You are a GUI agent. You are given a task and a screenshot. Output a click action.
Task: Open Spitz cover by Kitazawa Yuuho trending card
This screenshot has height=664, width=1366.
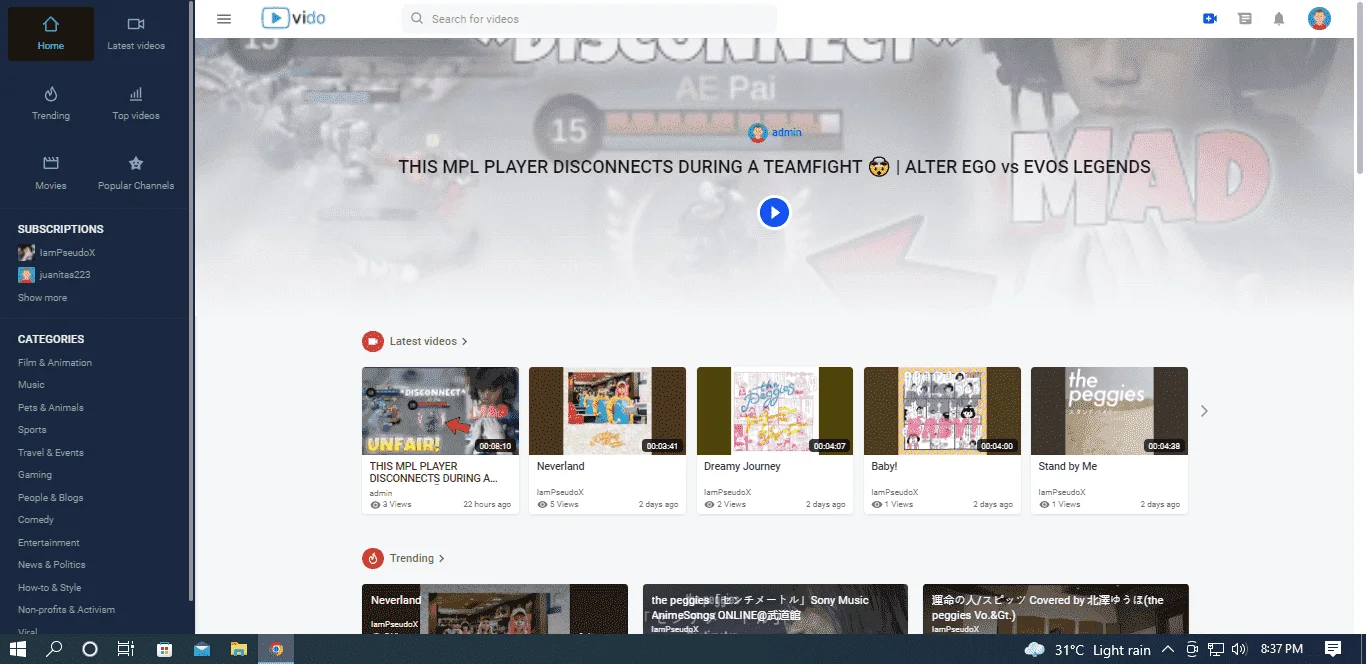point(1056,609)
